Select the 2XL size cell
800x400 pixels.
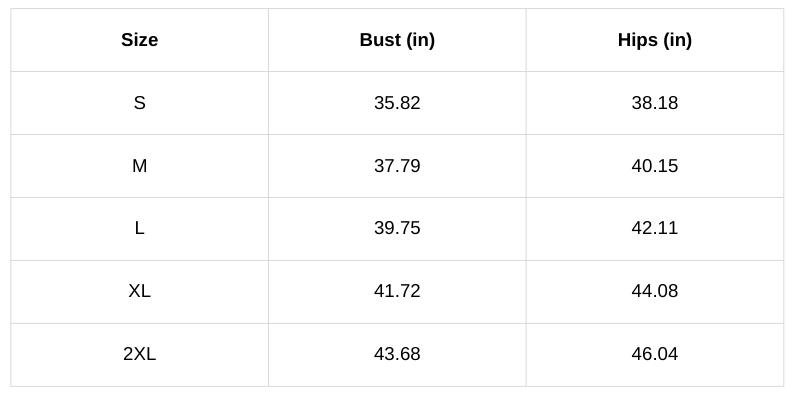click(139, 354)
